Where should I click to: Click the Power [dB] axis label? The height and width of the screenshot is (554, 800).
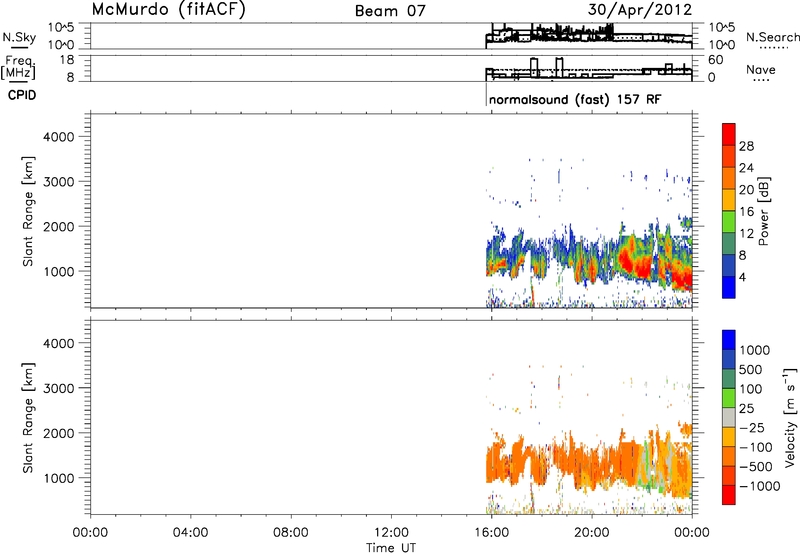tap(763, 211)
